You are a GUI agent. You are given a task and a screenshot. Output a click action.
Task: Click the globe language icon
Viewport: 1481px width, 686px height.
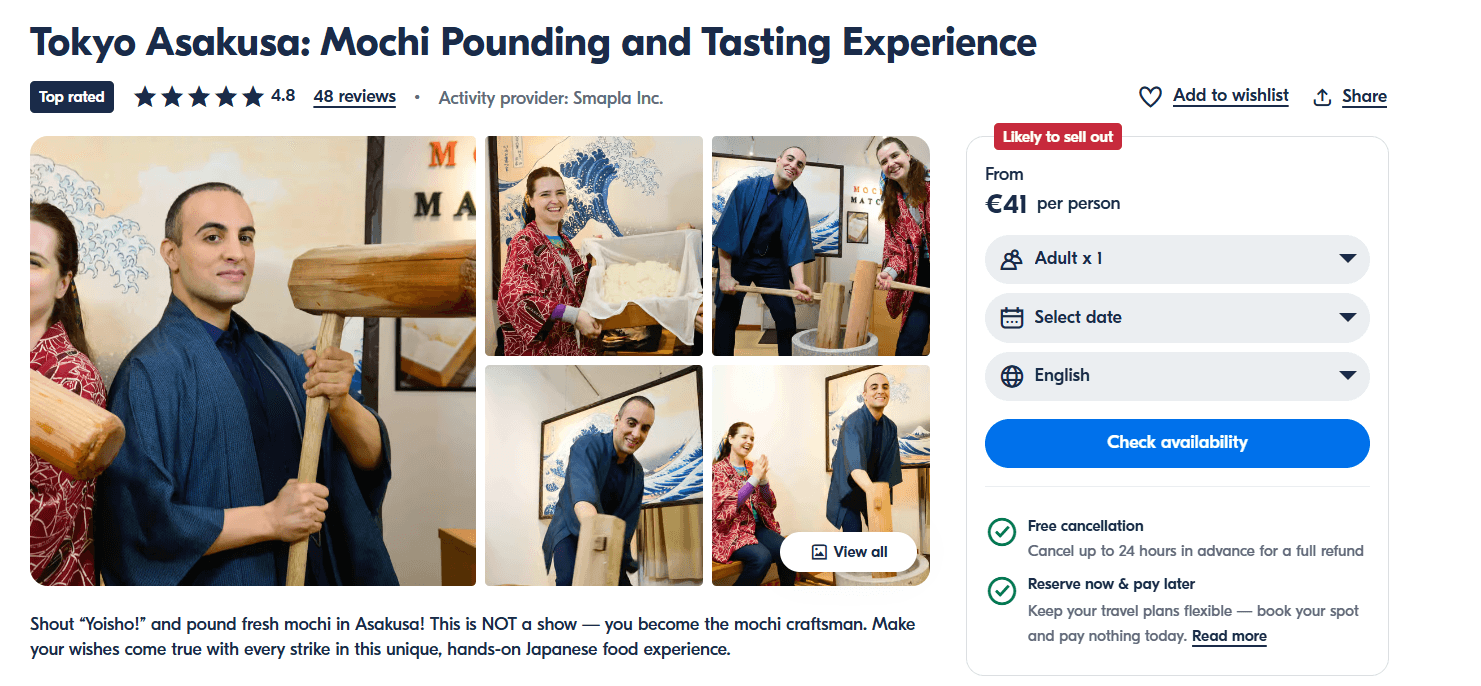click(x=1012, y=376)
